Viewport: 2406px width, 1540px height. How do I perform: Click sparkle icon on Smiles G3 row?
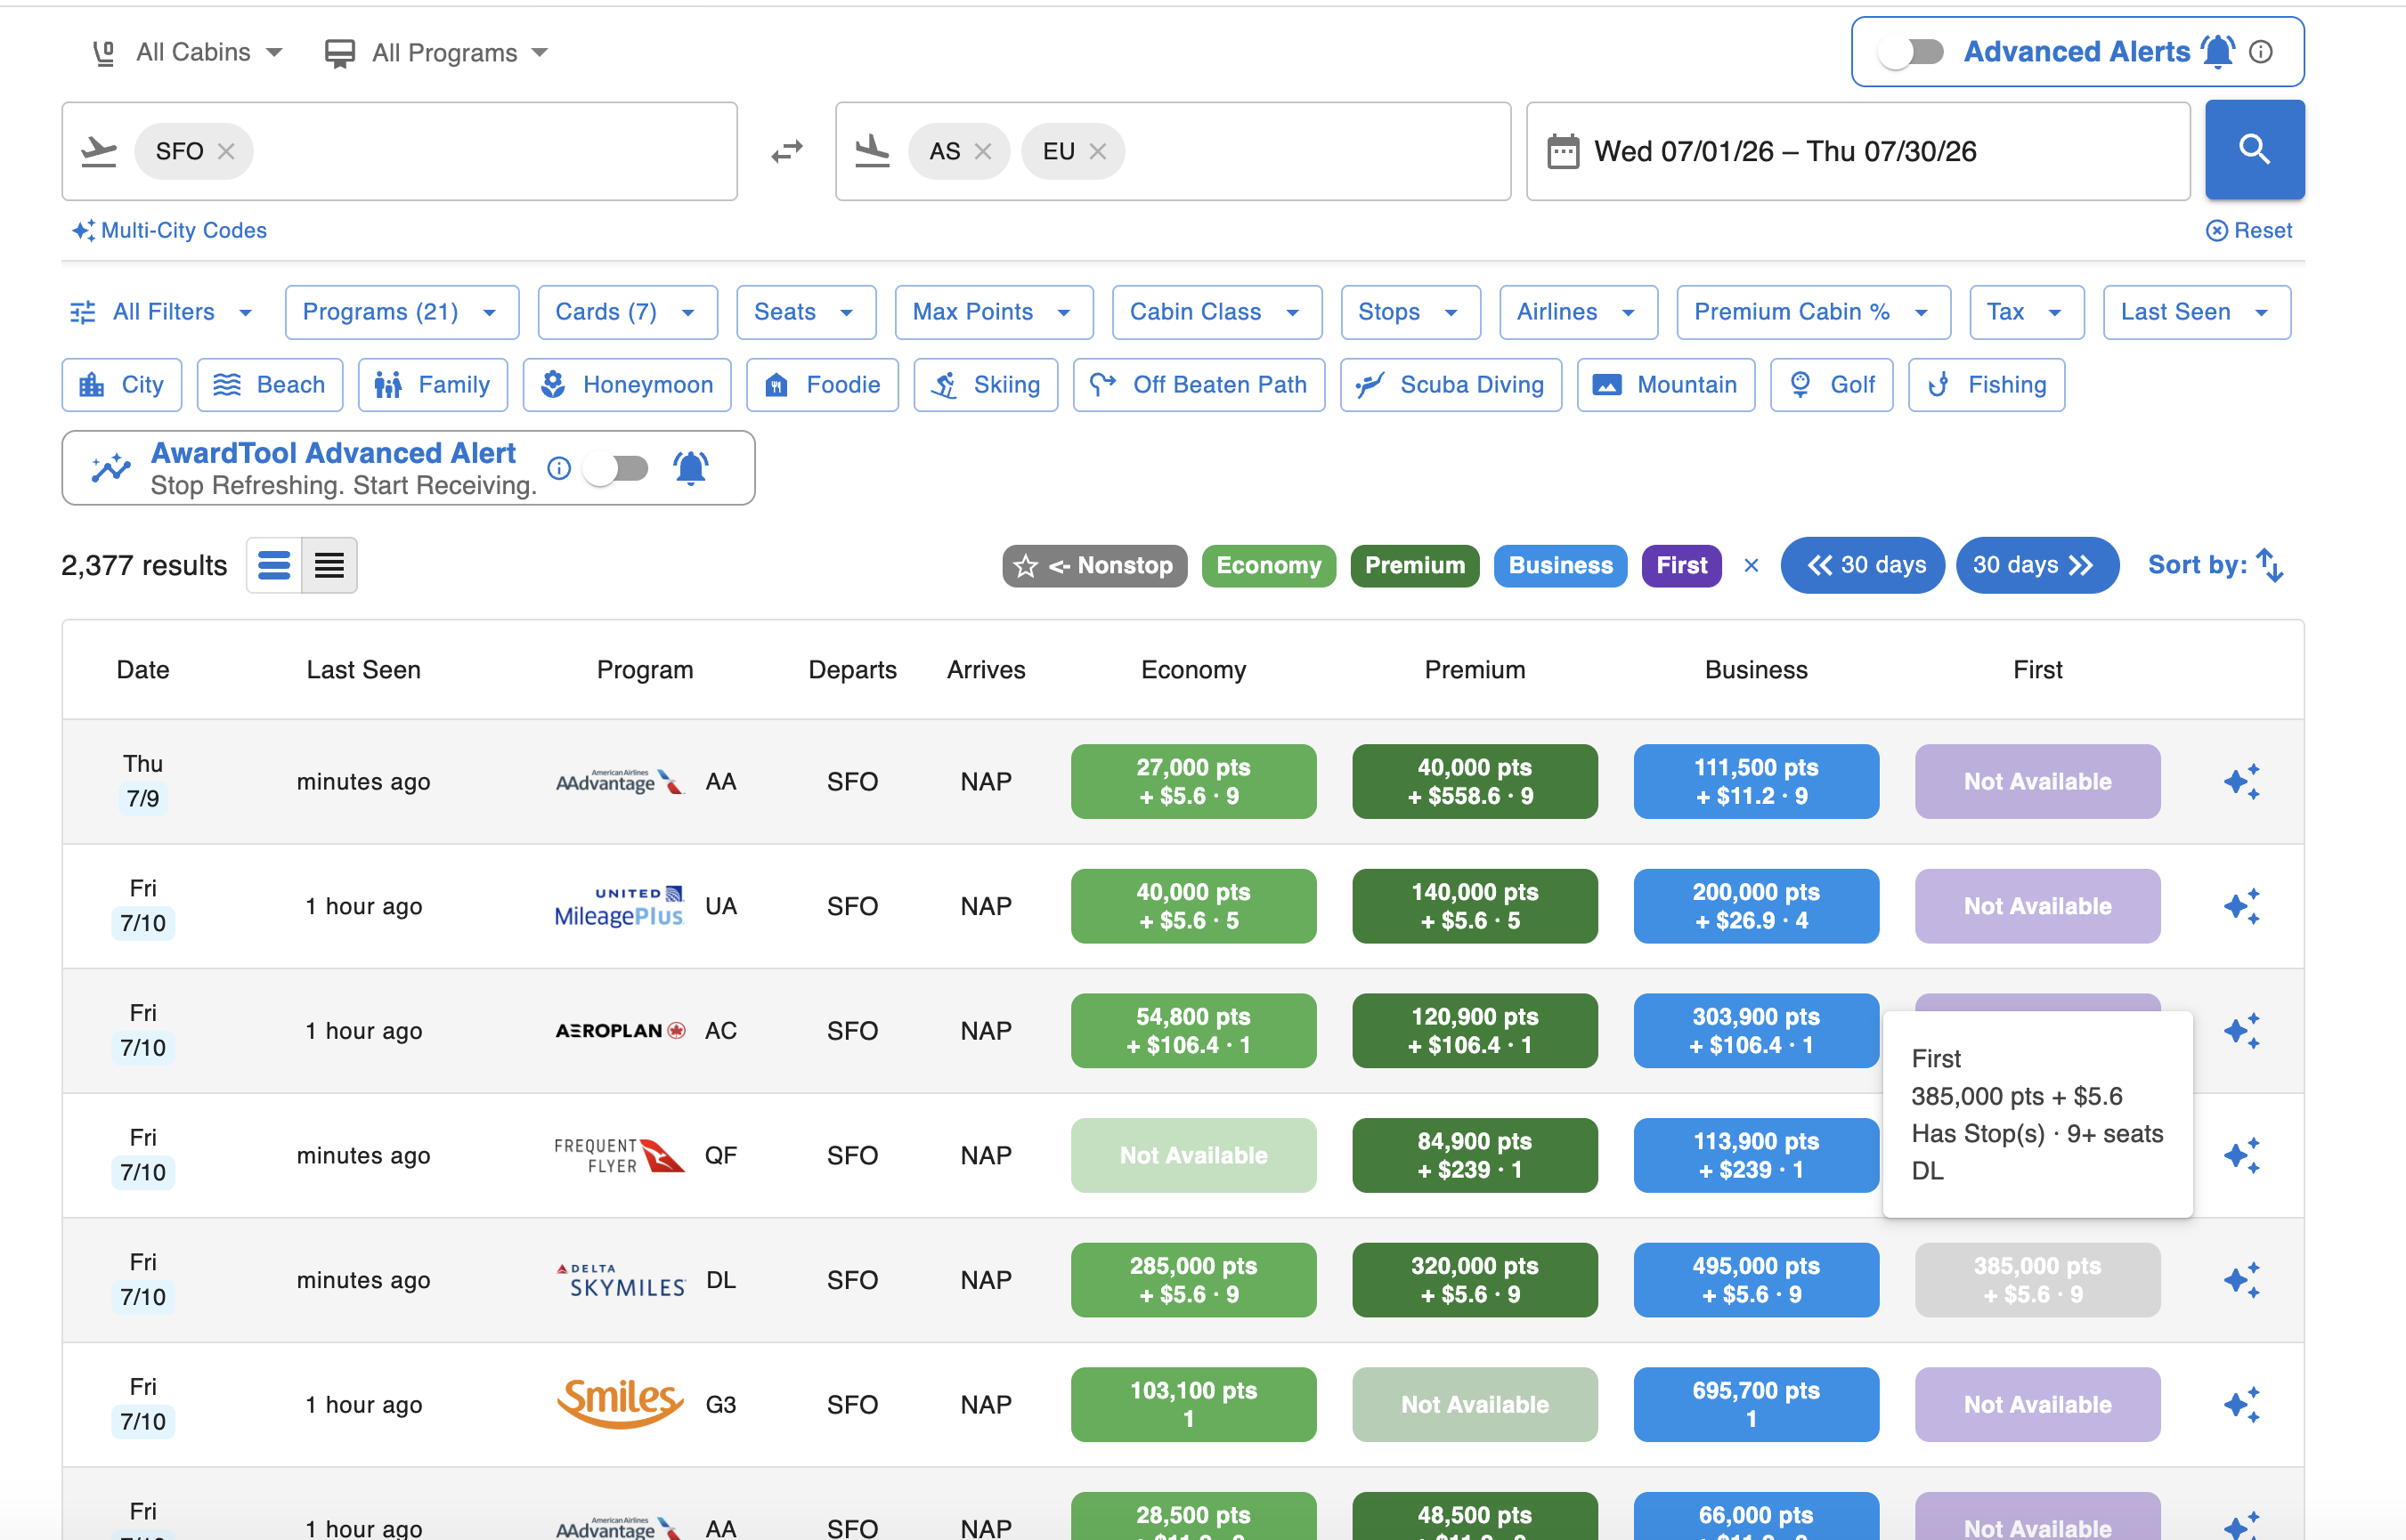pos(2241,1405)
